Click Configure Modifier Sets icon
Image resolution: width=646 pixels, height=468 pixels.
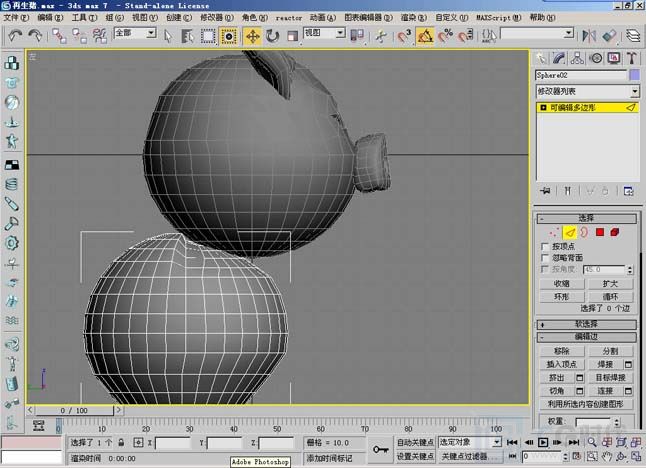point(628,191)
